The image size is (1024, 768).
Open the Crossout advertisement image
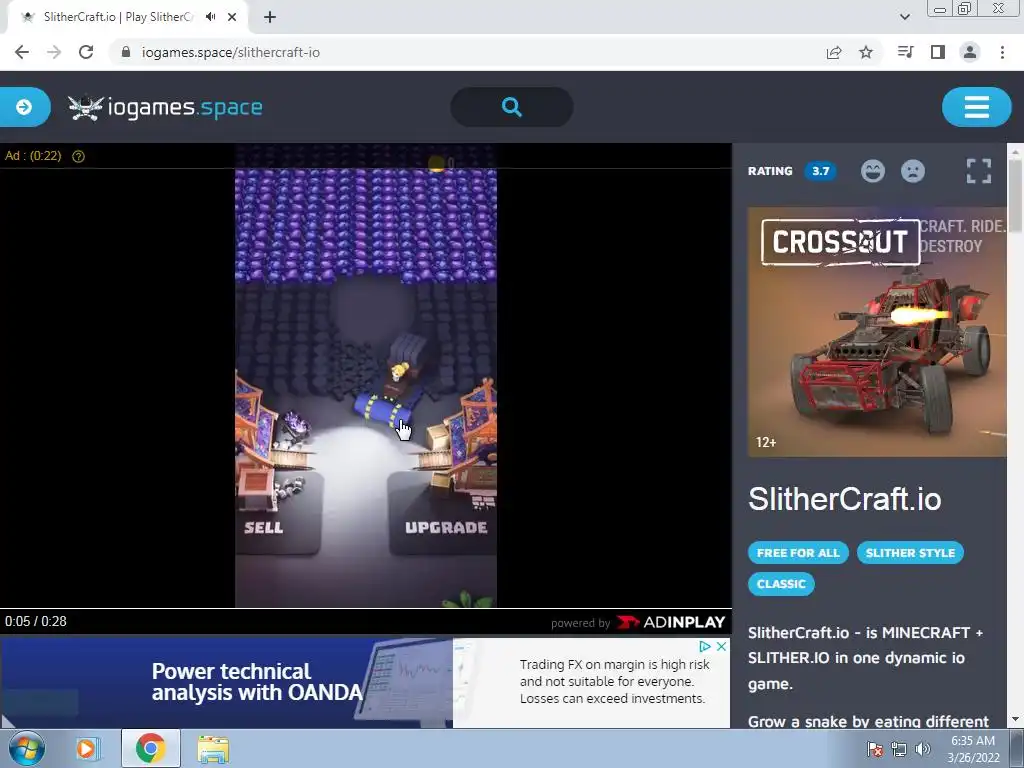[x=877, y=332]
